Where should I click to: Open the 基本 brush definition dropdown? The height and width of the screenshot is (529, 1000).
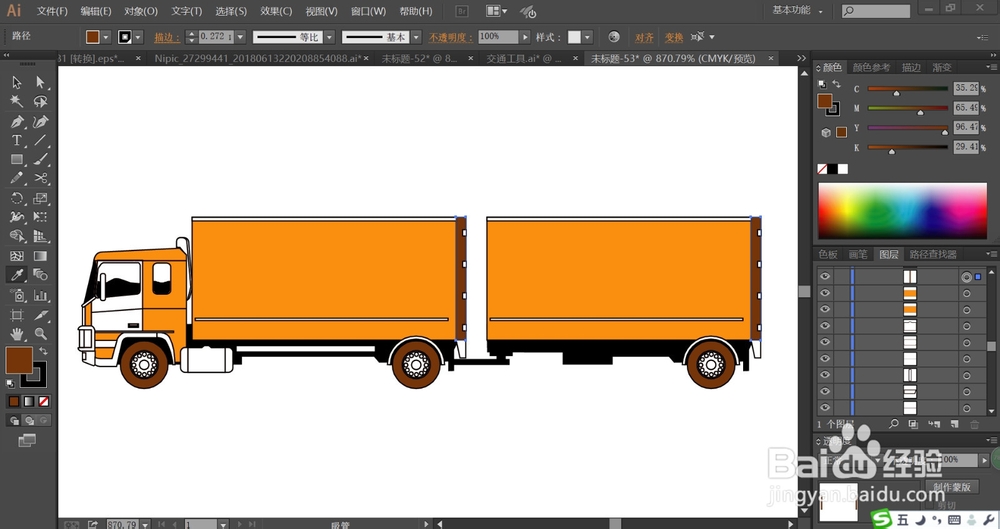[x=416, y=37]
